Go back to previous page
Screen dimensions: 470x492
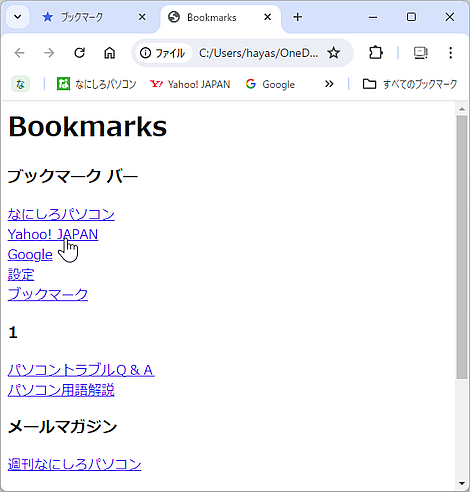pos(20,53)
